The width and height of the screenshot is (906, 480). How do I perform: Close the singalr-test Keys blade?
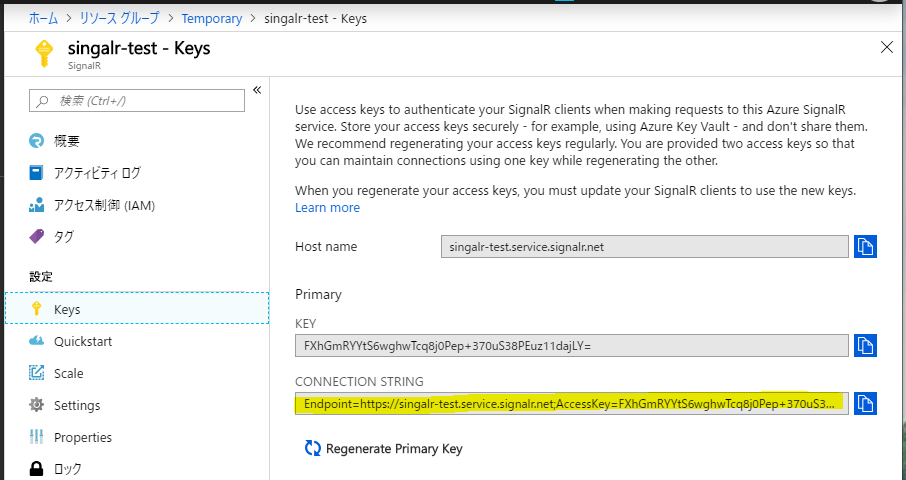(x=886, y=47)
